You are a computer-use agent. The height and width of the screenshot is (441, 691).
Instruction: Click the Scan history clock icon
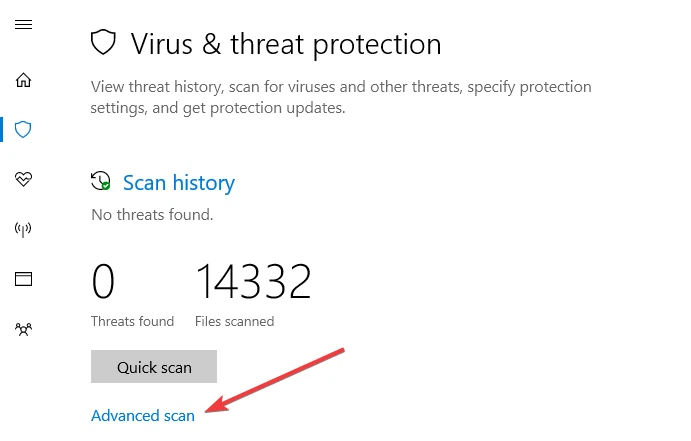coord(100,182)
